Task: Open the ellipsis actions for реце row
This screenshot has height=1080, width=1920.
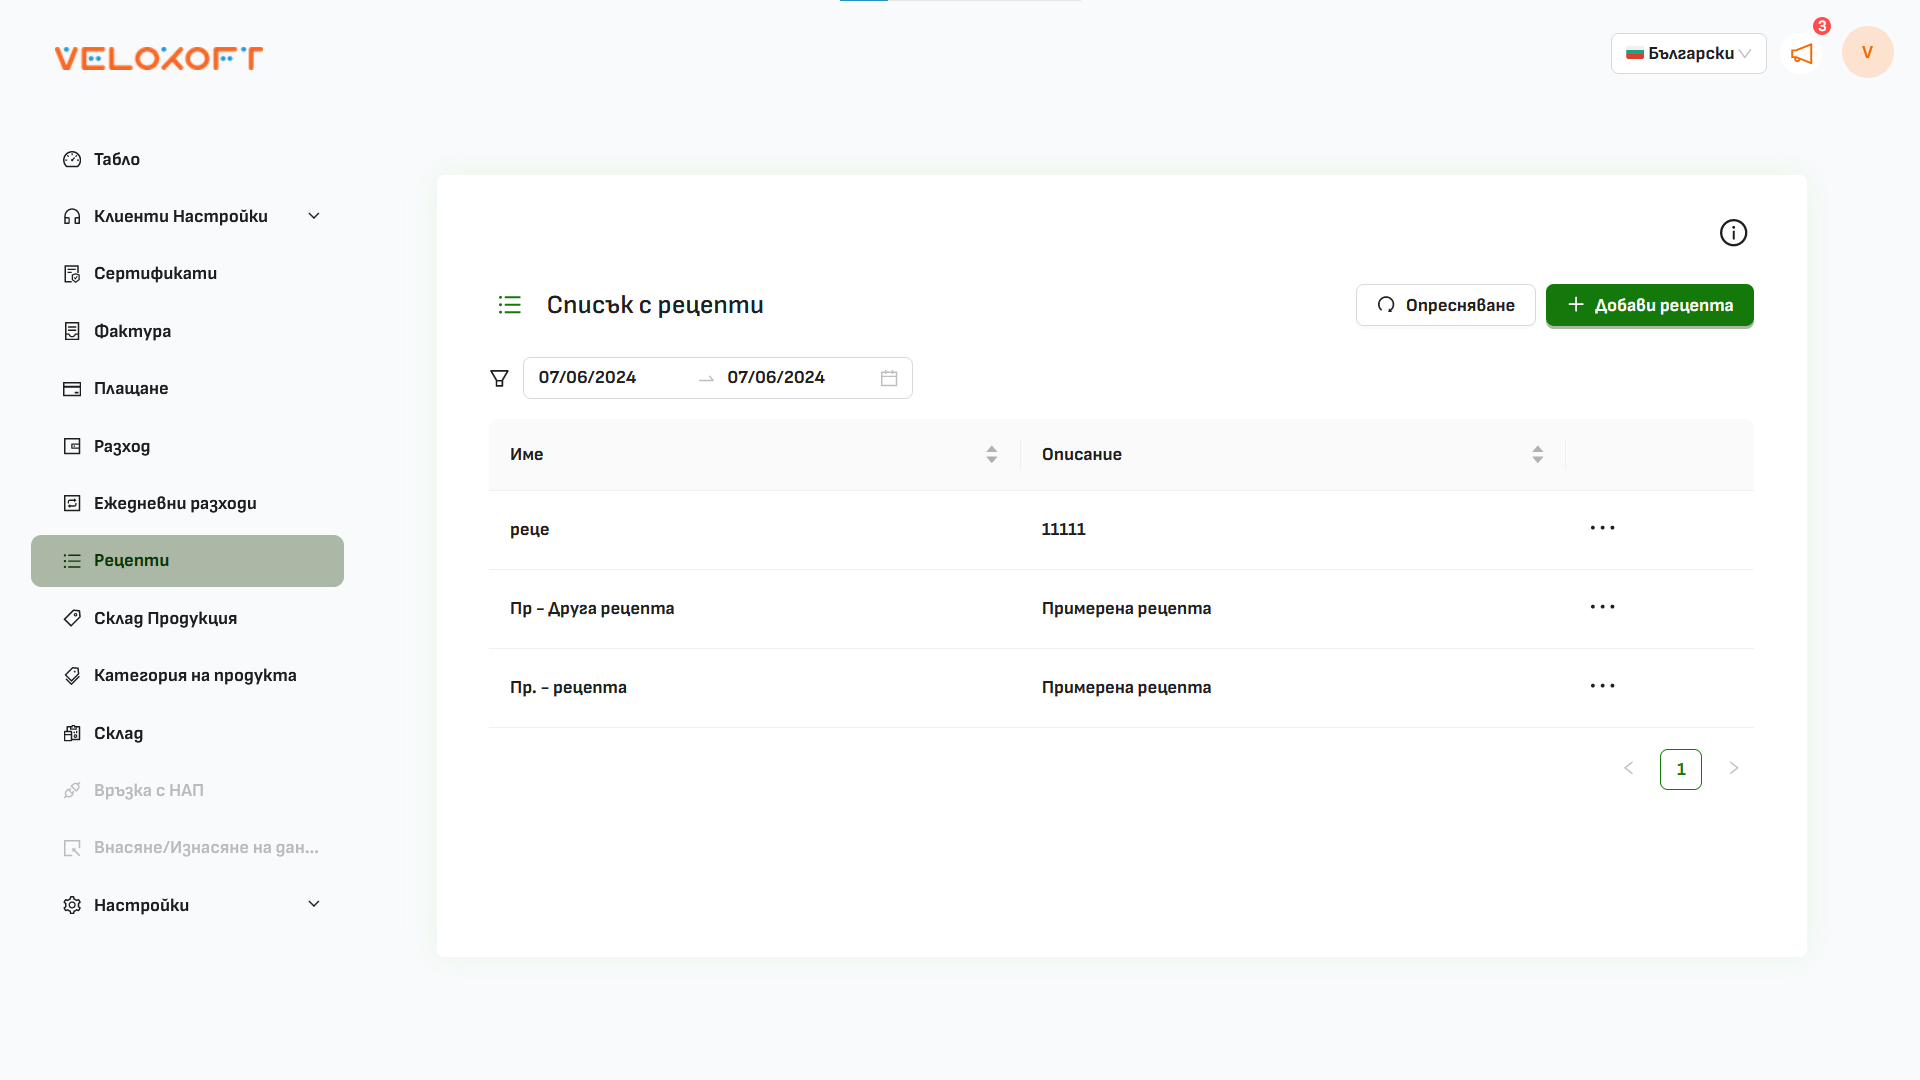Action: click(x=1602, y=528)
